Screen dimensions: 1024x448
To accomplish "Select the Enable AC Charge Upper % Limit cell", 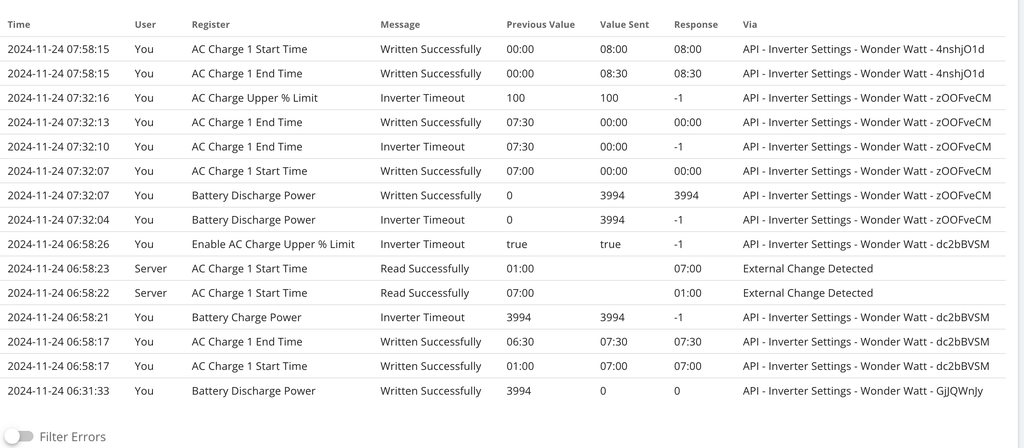I will pyautogui.click(x=273, y=244).
